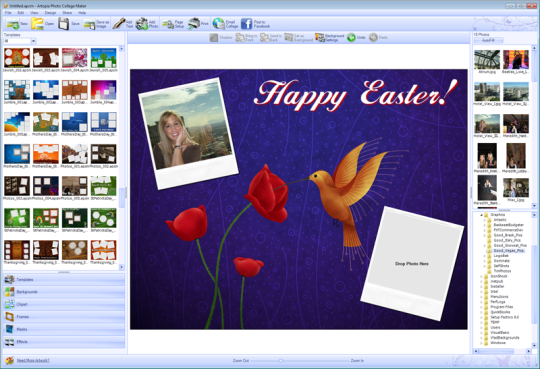Click the Drop Photo Here placeholder frame

coord(412,264)
